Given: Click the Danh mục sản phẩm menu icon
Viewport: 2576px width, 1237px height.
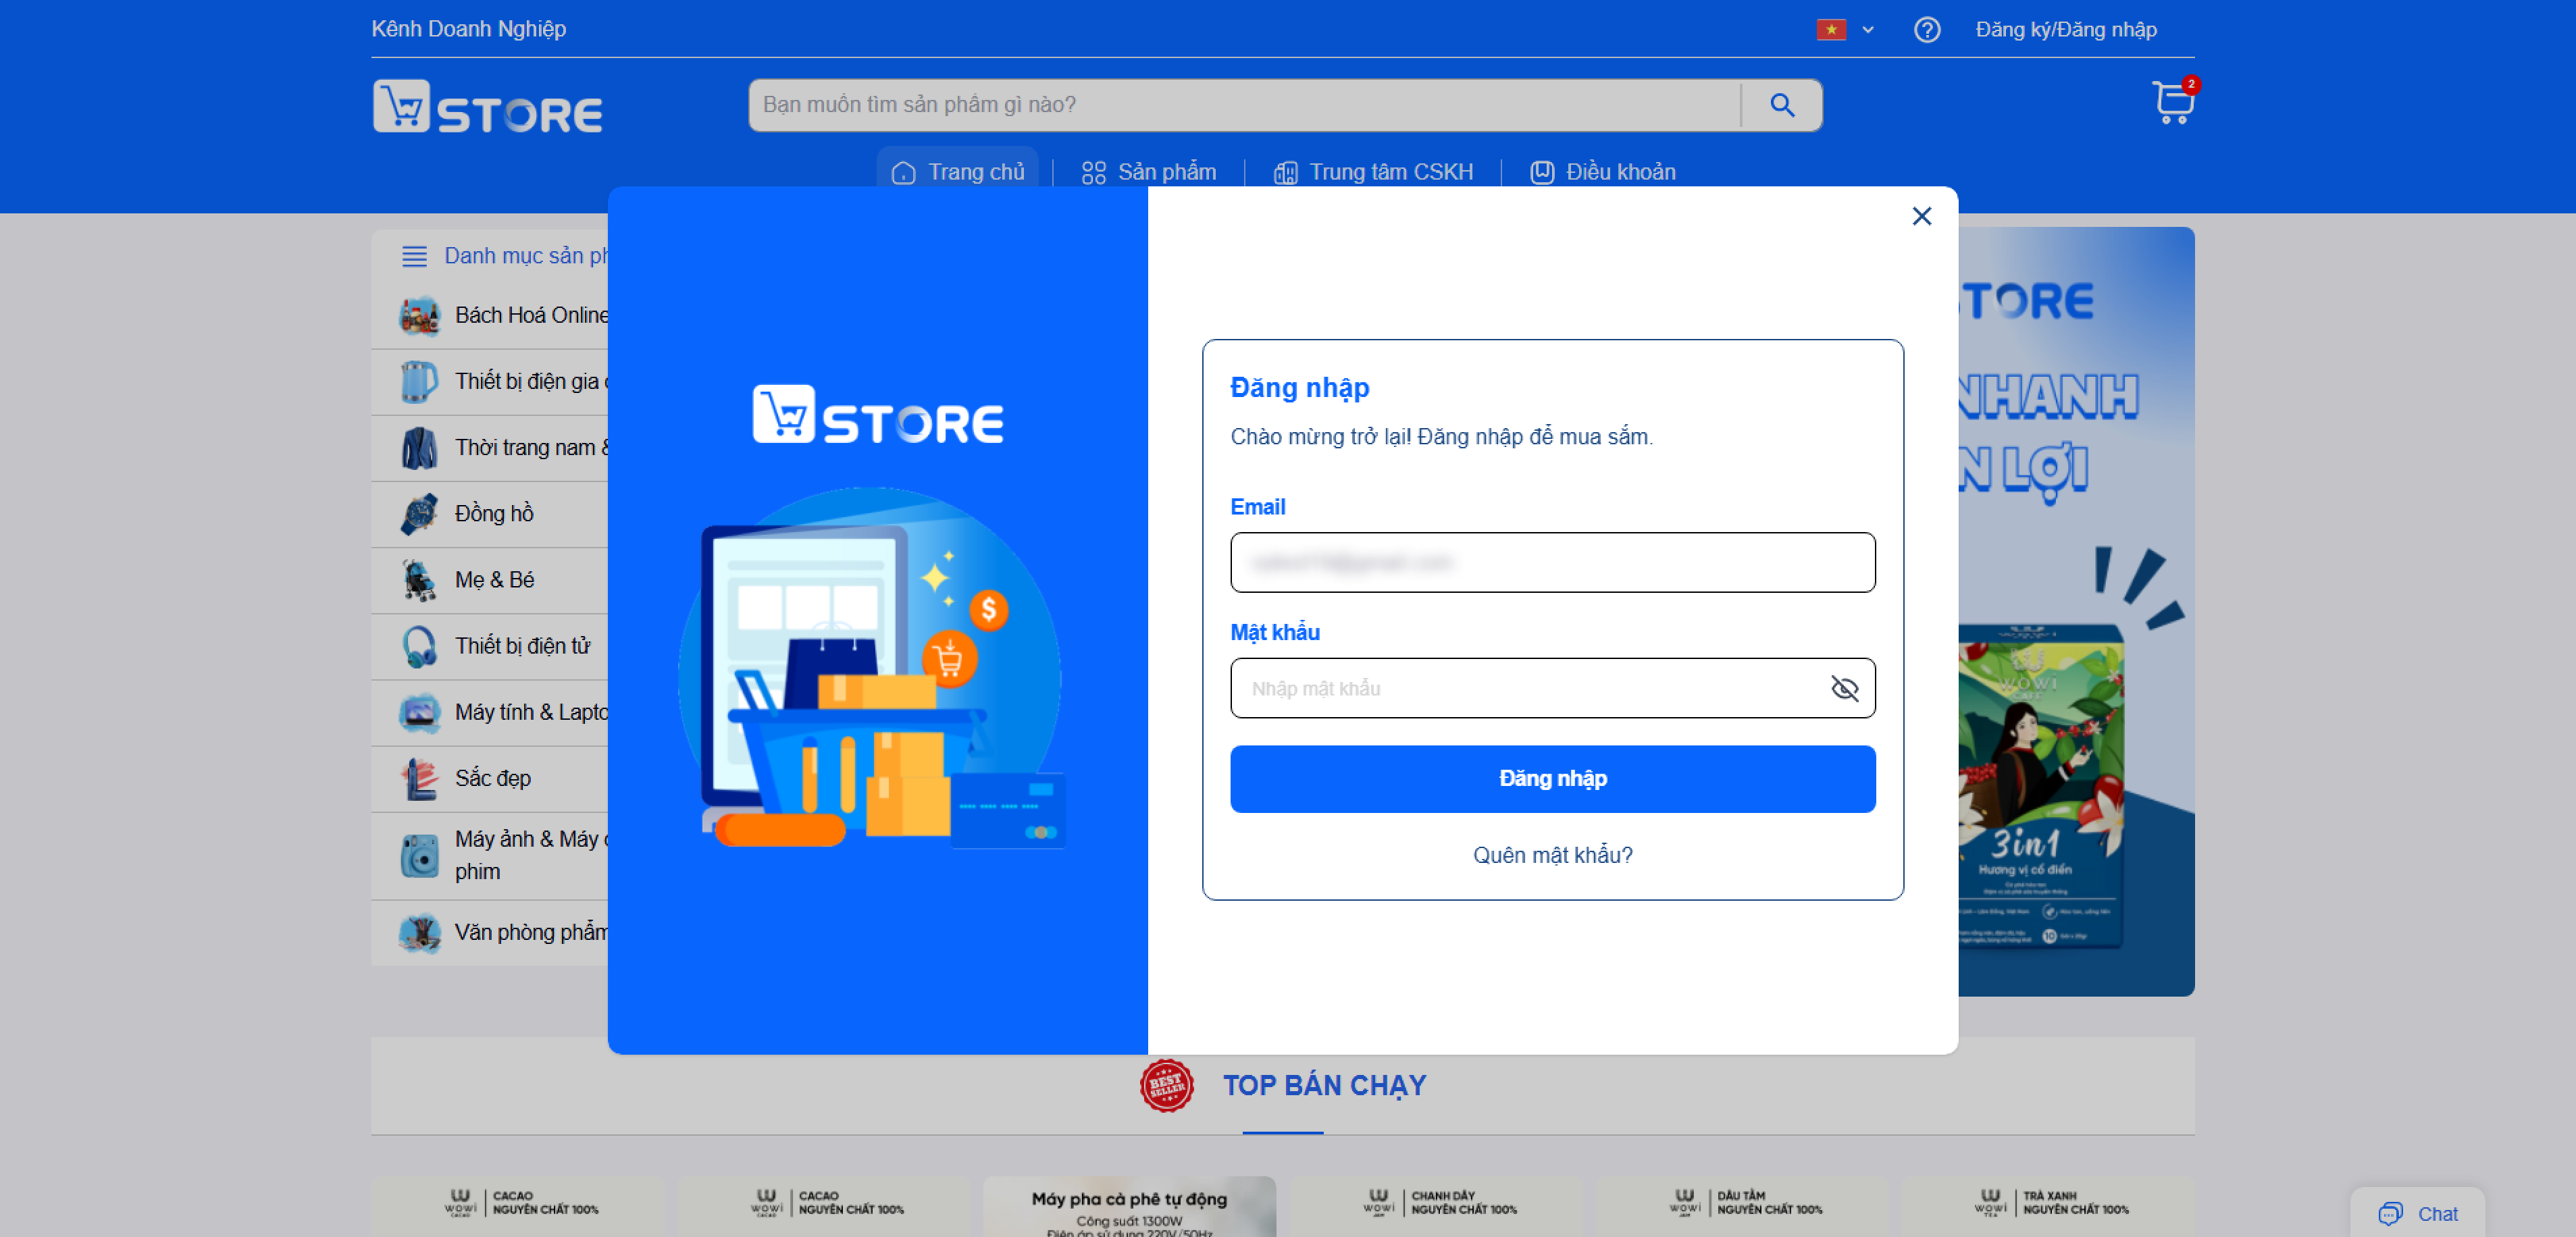Looking at the screenshot, I should (x=414, y=256).
